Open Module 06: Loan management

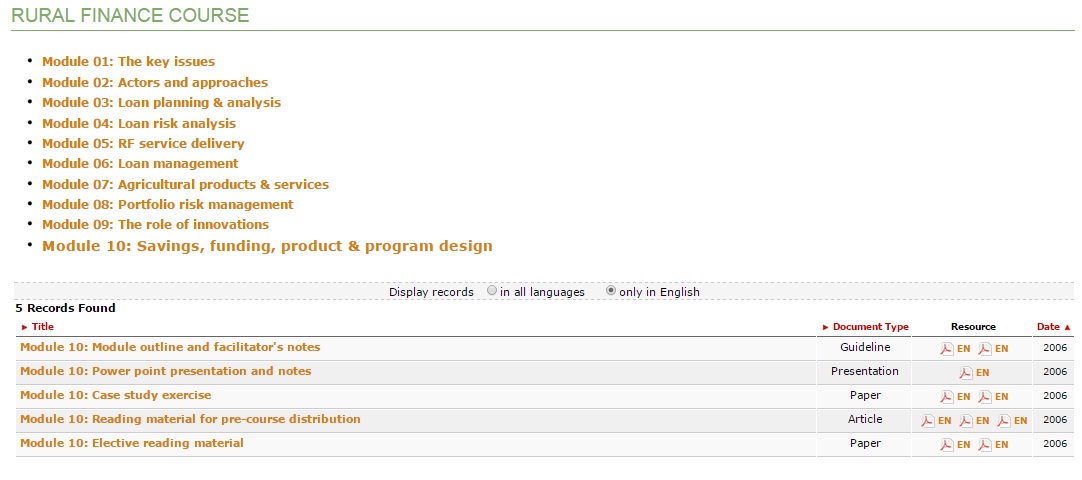click(140, 164)
